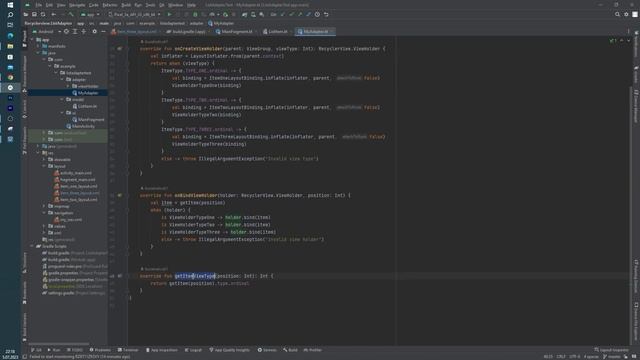Click the Collapse All icon in Project panel
The width and height of the screenshot is (640, 360).
point(84,31)
